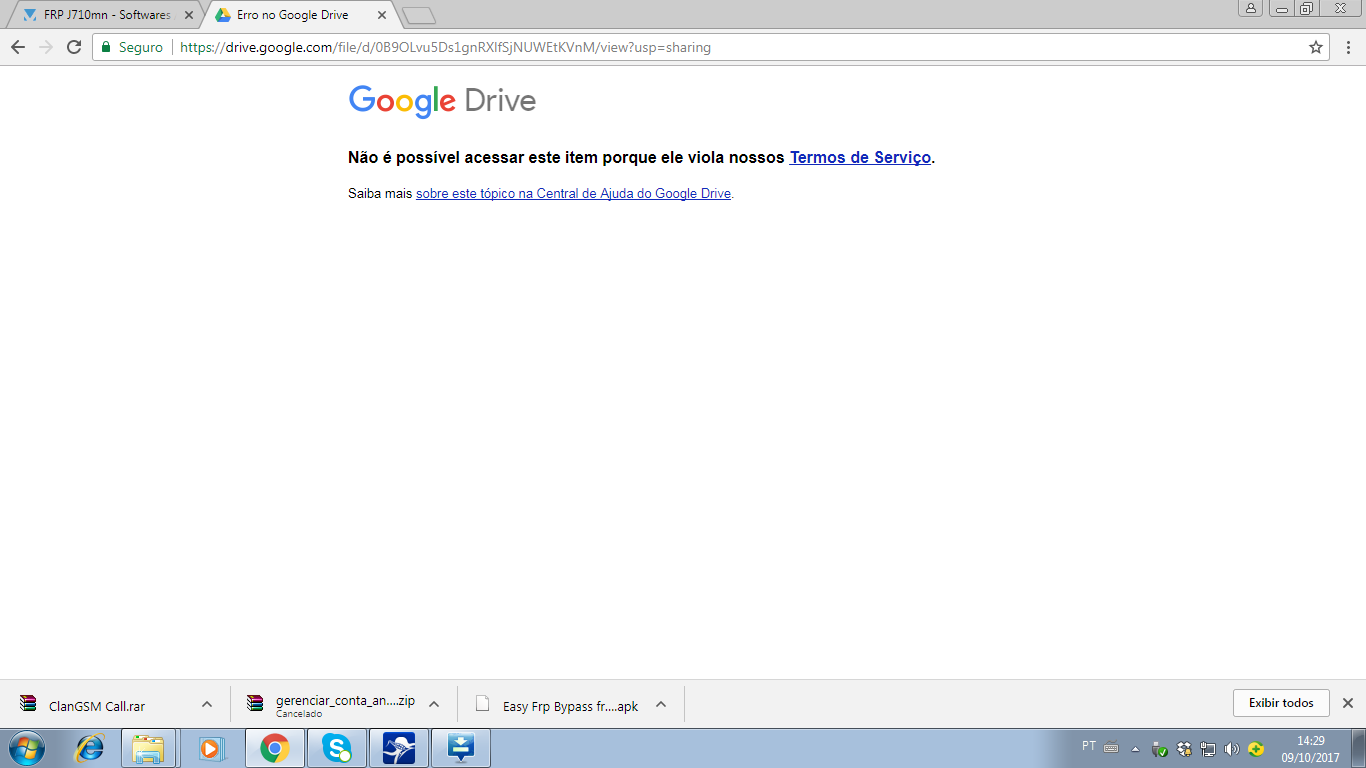Screen dimensions: 1366x768
Task: Expand options for gerenciar_conta zip download
Action: click(434, 704)
